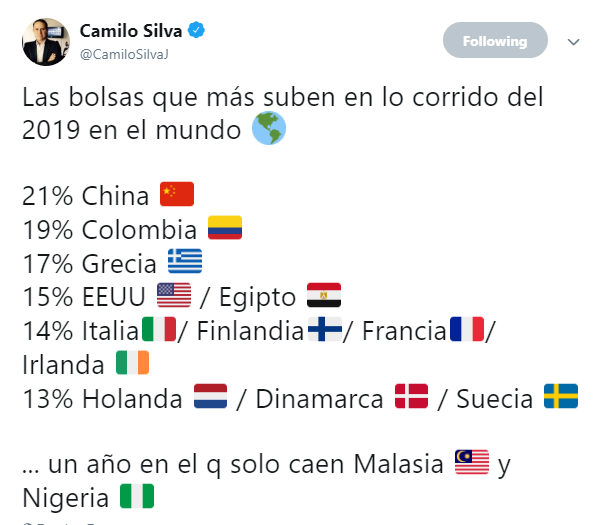Click the Egypt flag emoji
The height and width of the screenshot is (525, 609).
(x=324, y=296)
